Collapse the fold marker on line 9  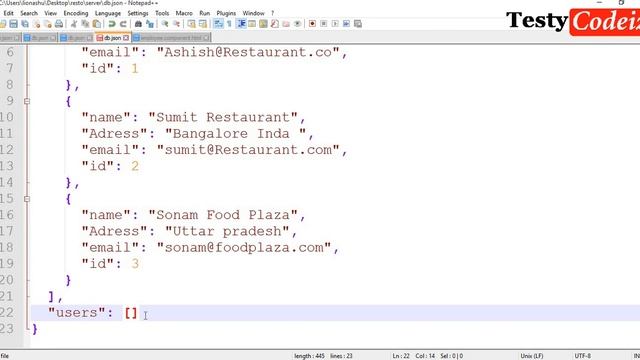(x=27, y=101)
